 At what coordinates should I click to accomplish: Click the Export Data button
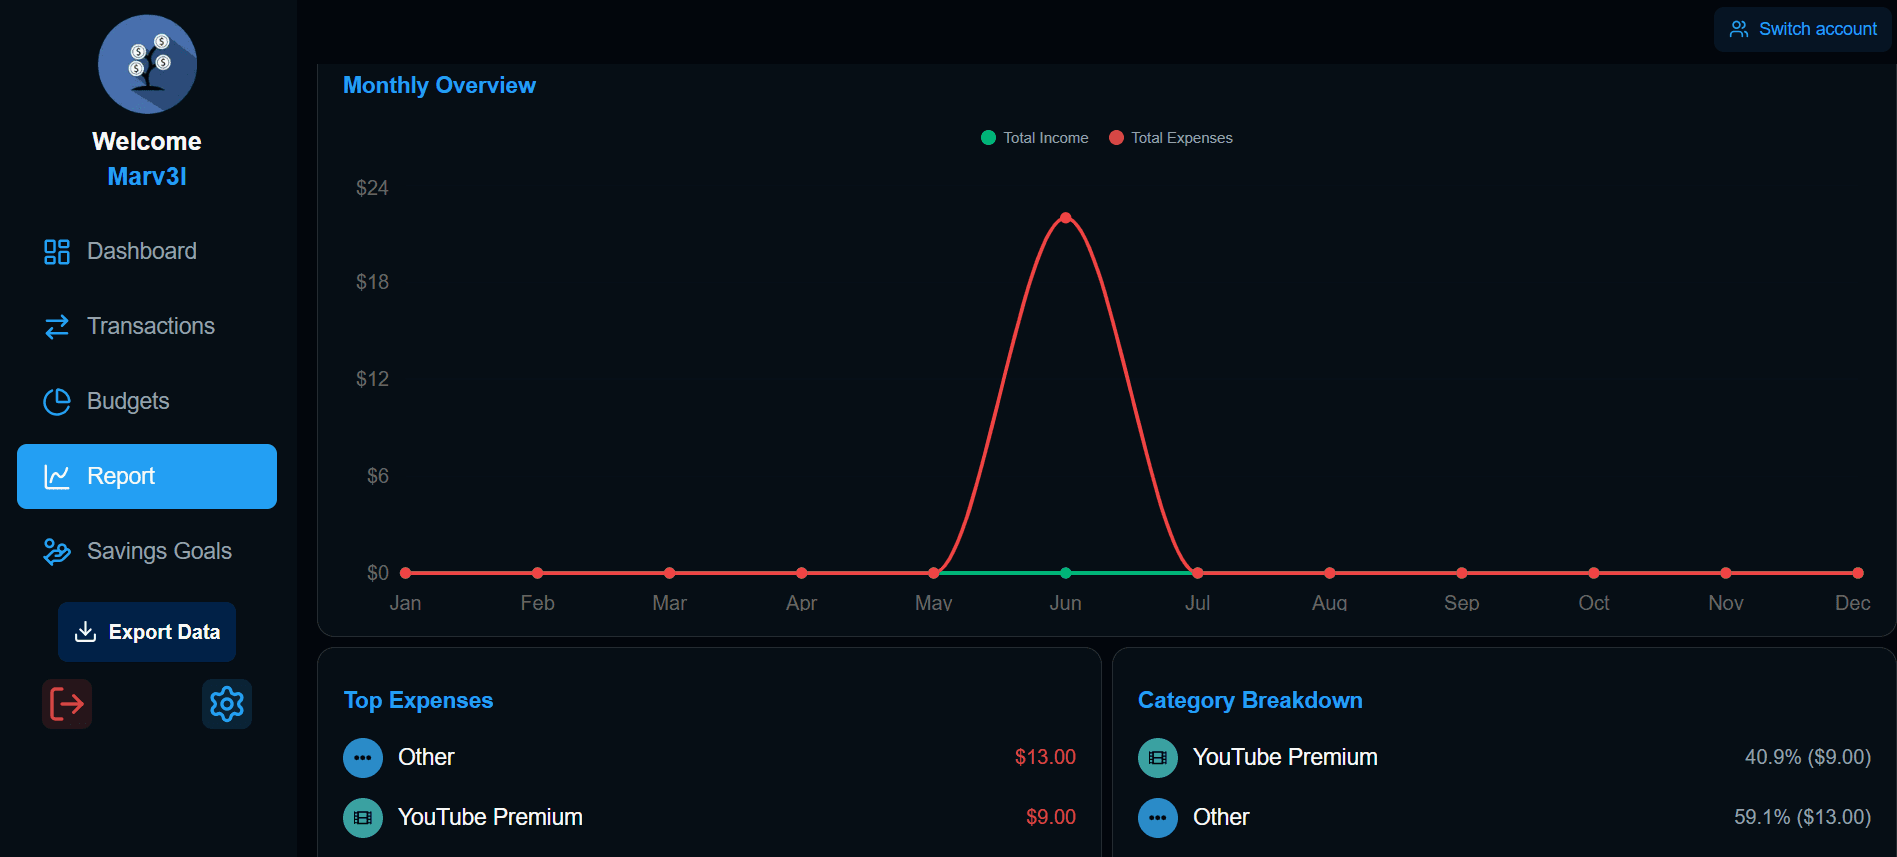tap(147, 632)
